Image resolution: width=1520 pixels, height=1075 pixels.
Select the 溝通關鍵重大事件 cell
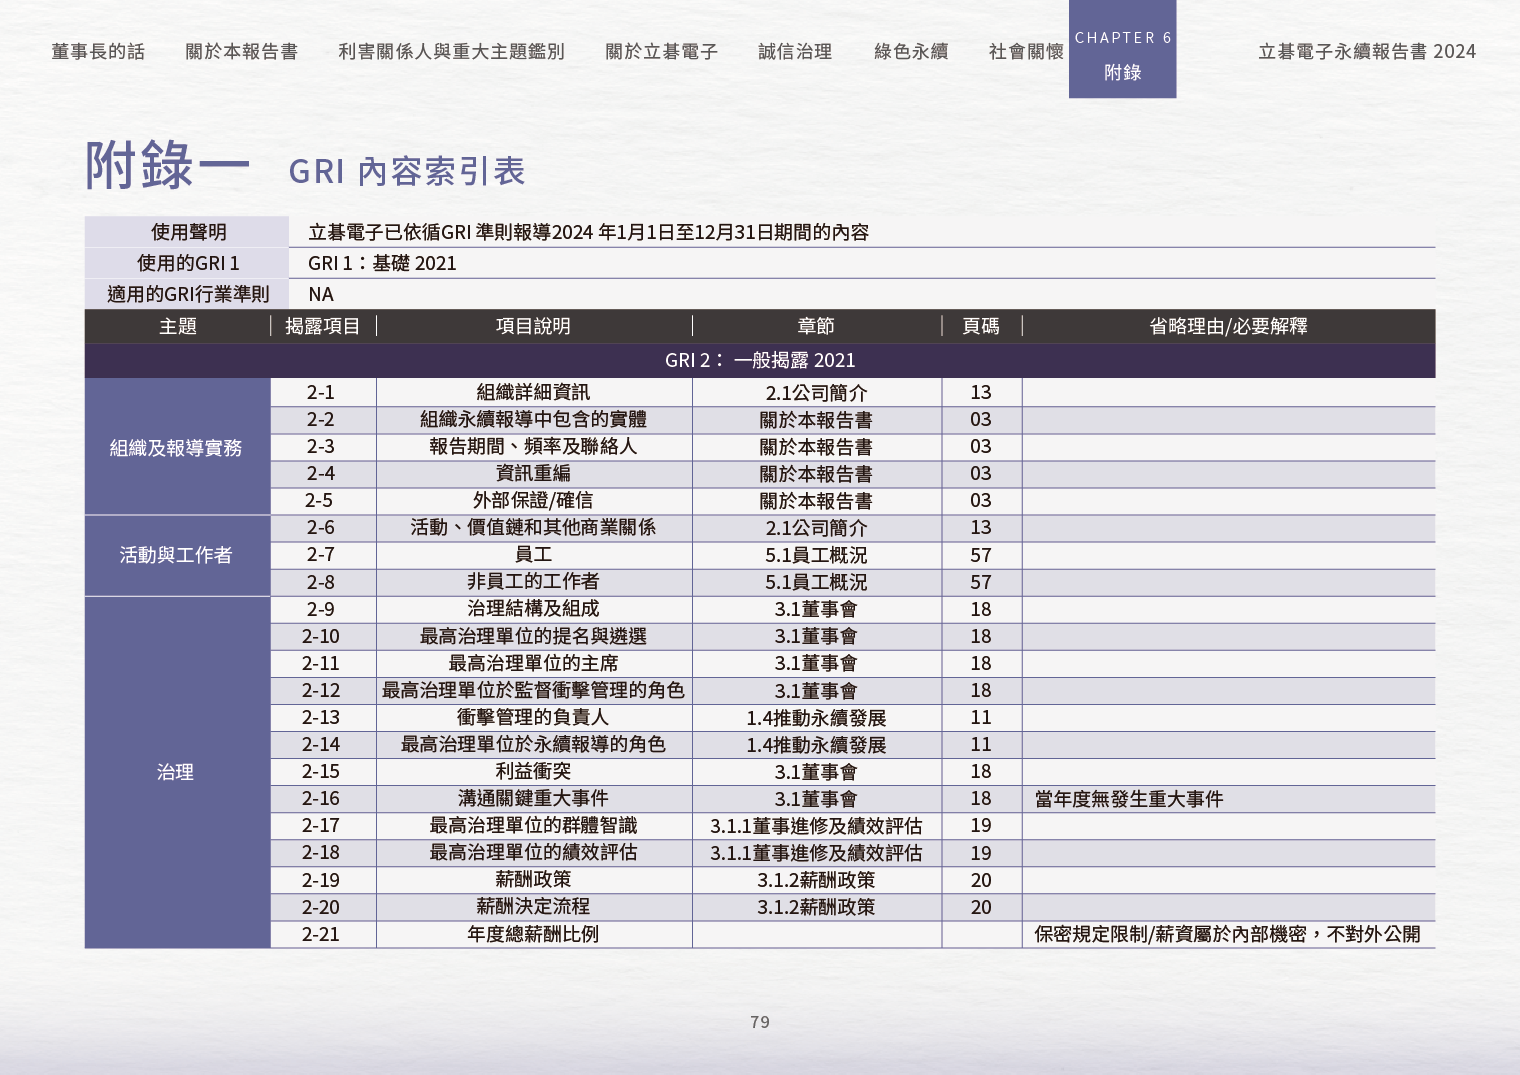533,798
